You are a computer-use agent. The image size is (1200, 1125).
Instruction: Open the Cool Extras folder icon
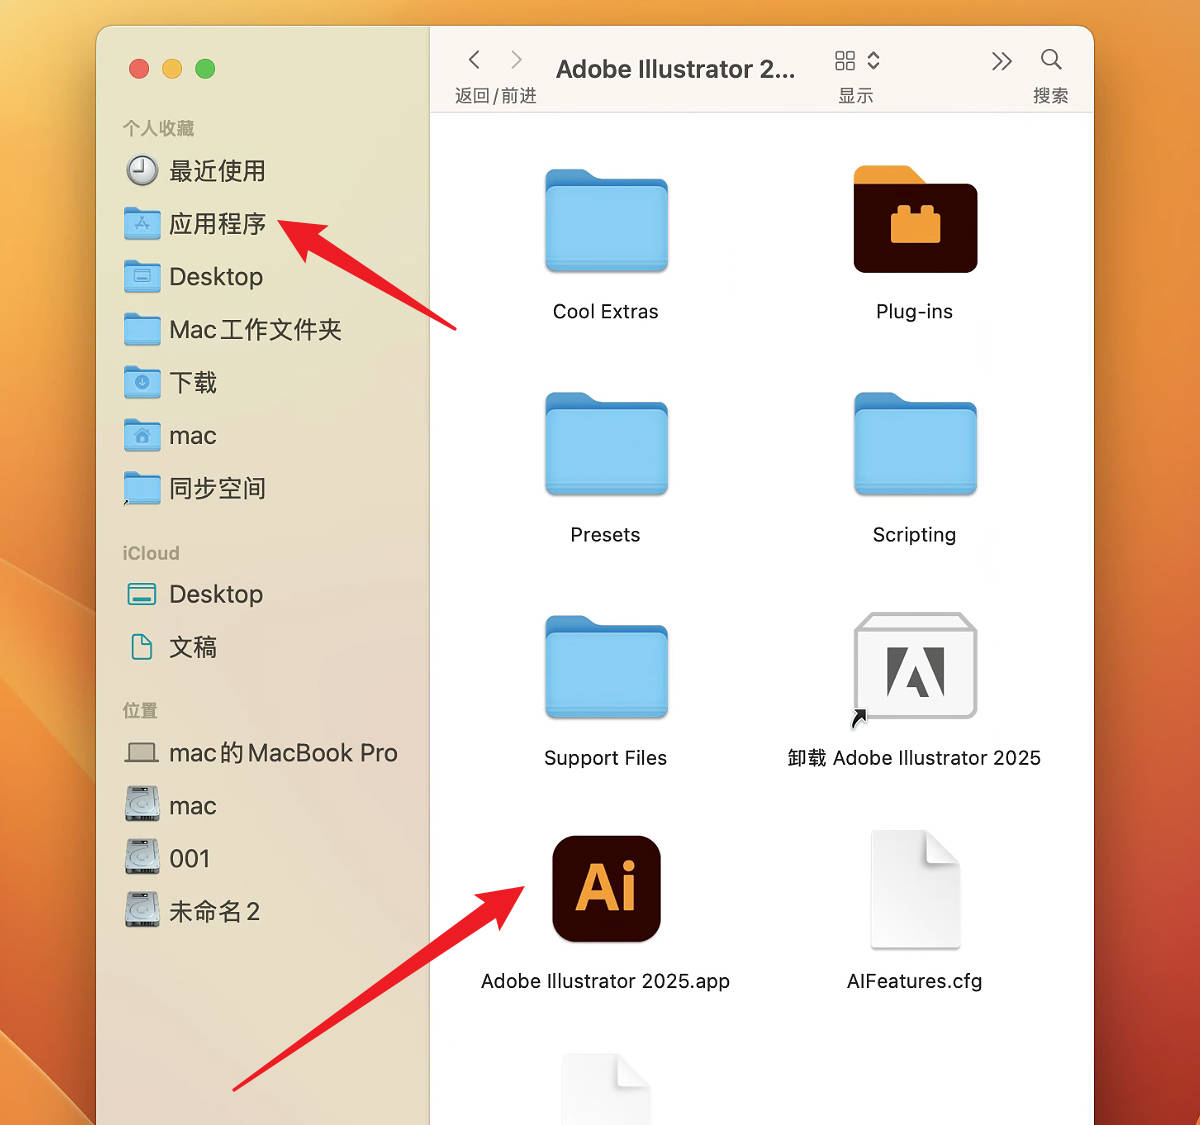[606, 221]
